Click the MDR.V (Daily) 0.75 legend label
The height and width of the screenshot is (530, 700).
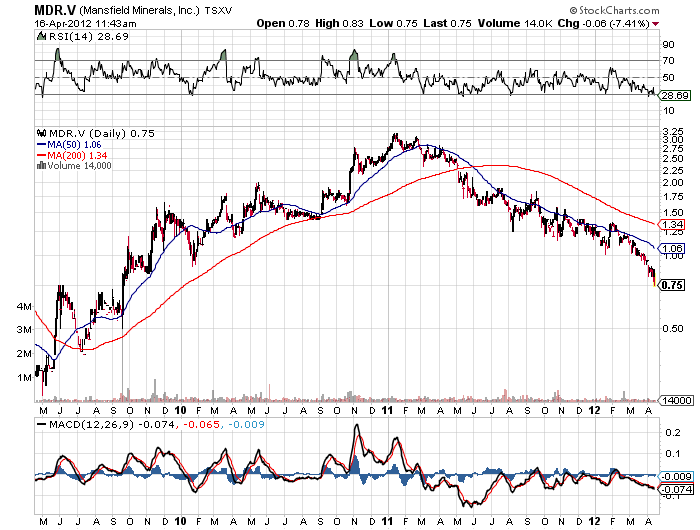102,133
